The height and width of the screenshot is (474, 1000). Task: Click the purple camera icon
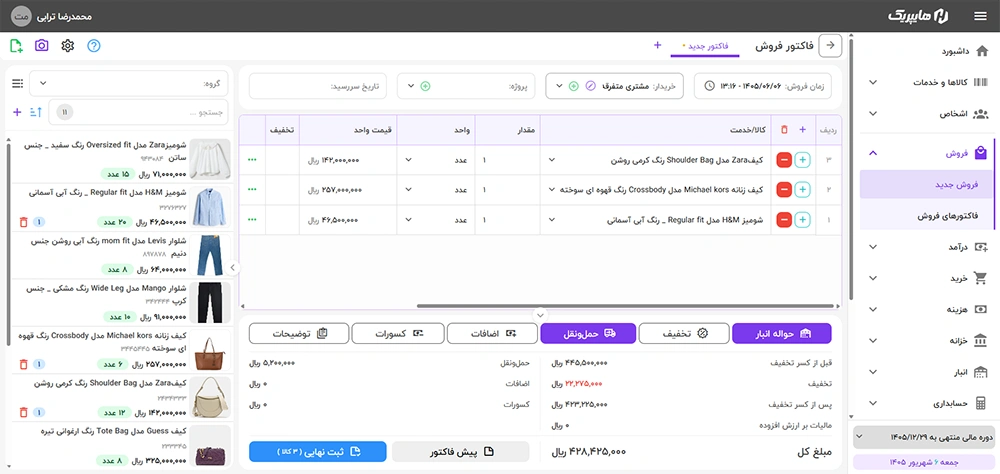click(x=41, y=46)
